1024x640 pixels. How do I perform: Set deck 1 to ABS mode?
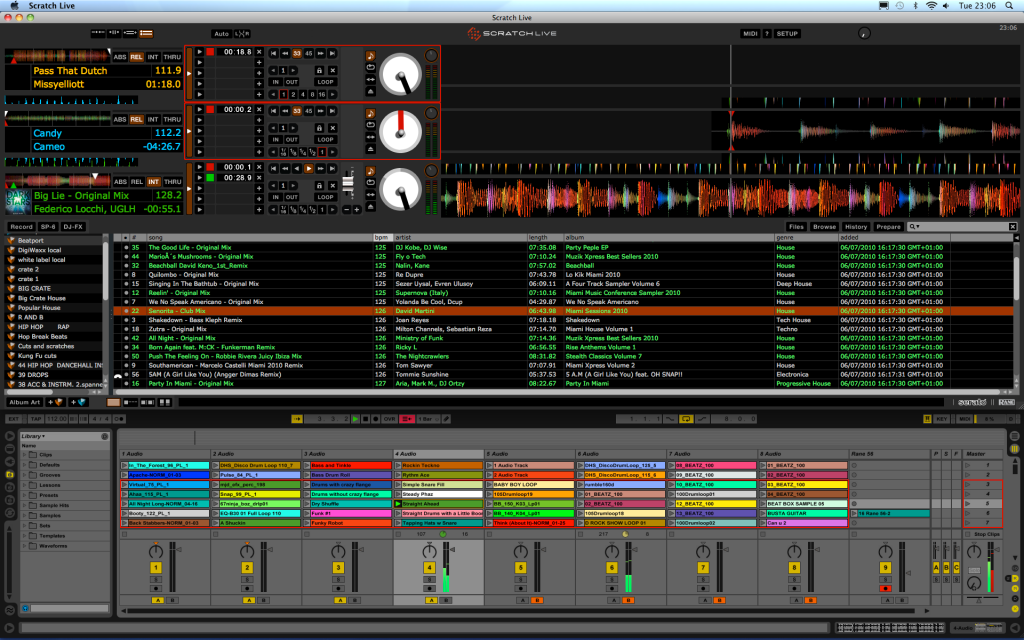click(120, 57)
